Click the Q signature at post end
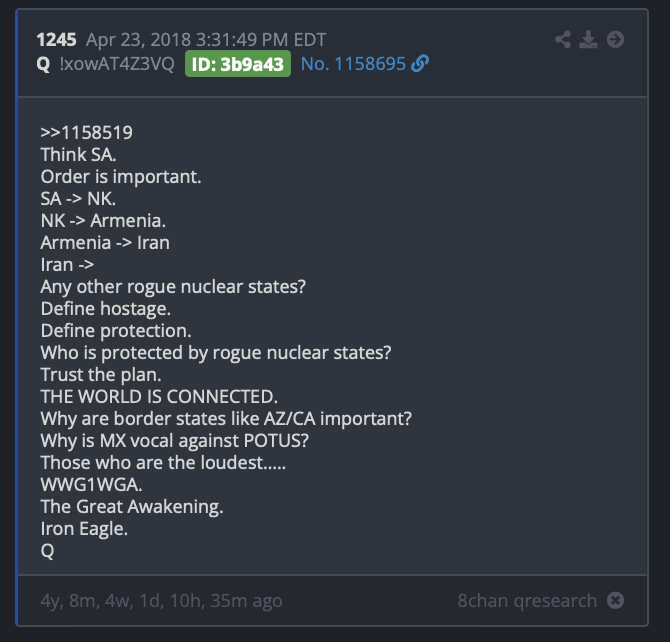The height and width of the screenshot is (642, 670). tap(47, 551)
